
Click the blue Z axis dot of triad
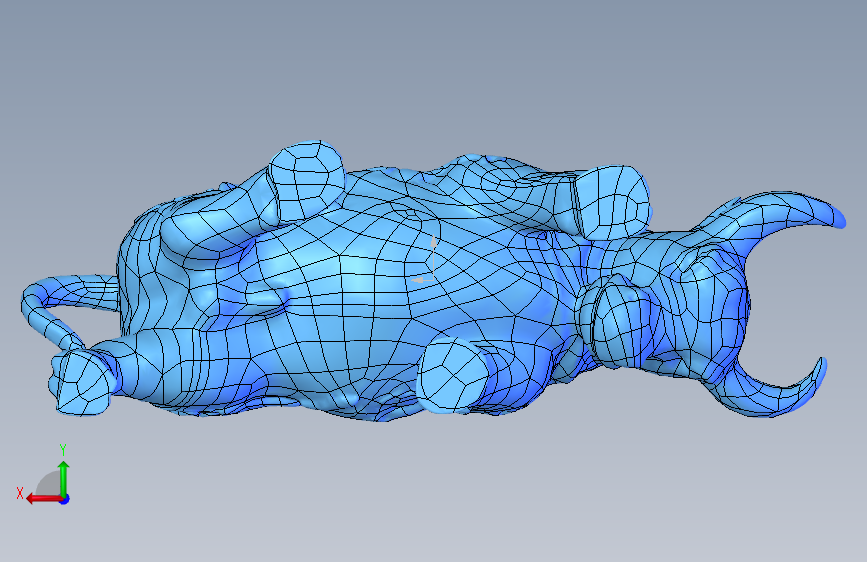point(65,499)
